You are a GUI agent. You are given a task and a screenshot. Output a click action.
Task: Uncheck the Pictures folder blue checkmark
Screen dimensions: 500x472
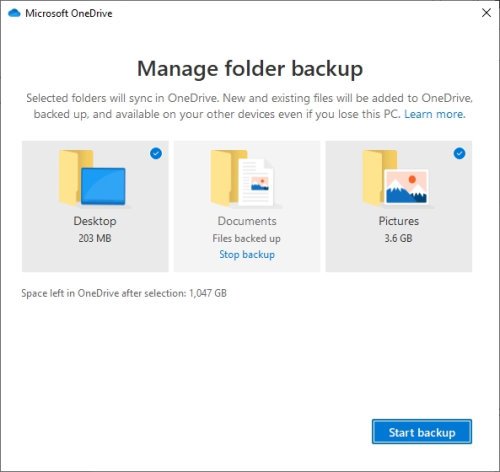coord(459,154)
